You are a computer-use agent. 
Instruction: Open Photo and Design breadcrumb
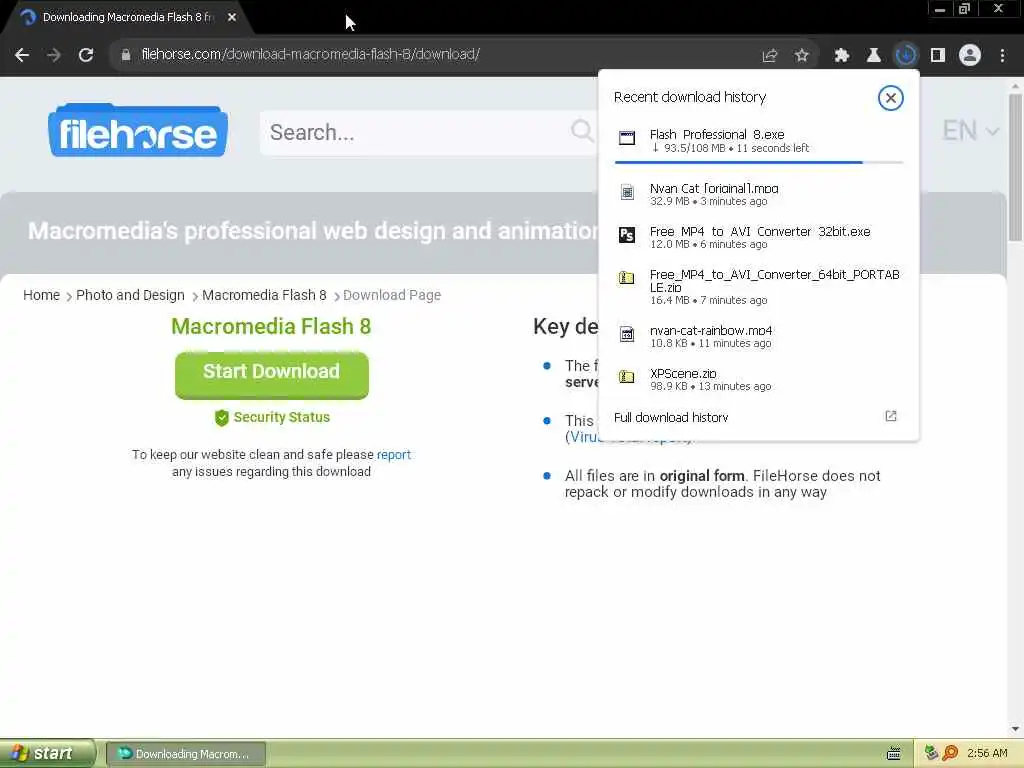click(130, 295)
